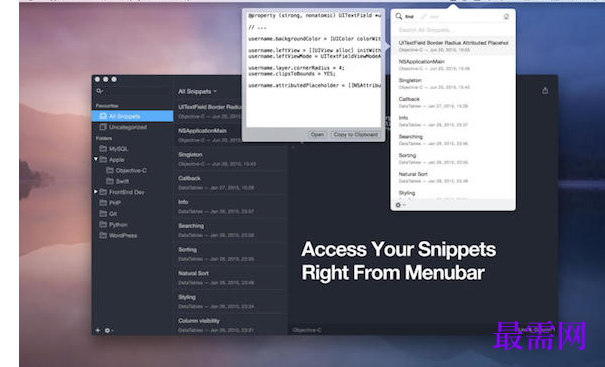This screenshot has width=605, height=367.
Task: Click the WordPress folder icon
Action: pyautogui.click(x=103, y=235)
